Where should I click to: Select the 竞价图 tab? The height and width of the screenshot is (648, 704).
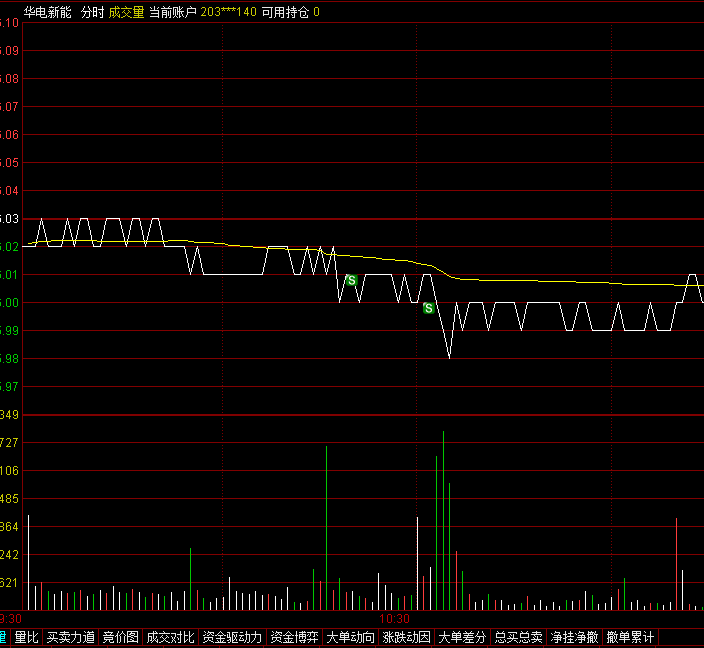coord(120,637)
